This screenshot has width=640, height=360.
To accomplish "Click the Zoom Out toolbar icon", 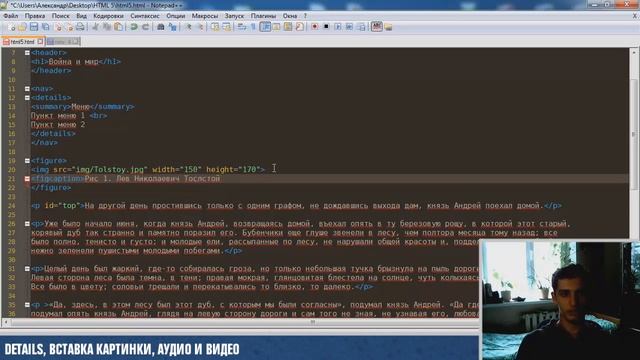I will click(x=200, y=27).
